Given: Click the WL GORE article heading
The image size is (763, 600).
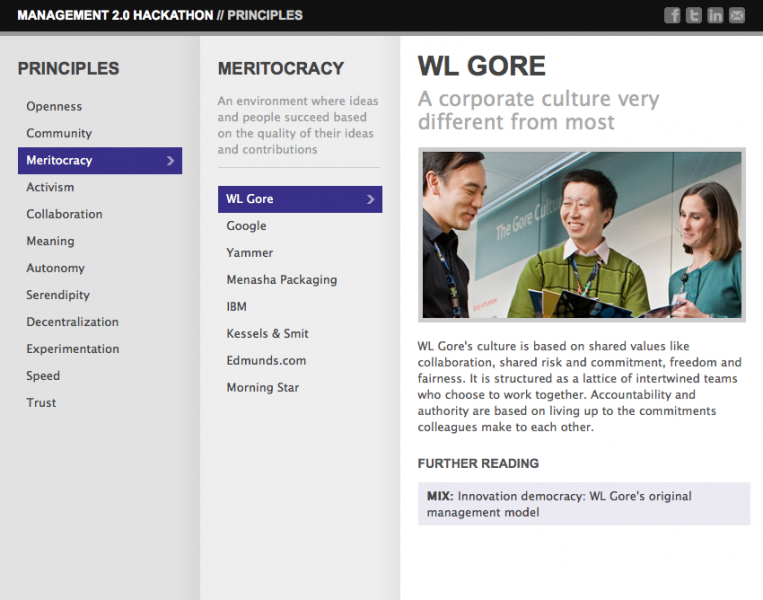Looking at the screenshot, I should (482, 66).
